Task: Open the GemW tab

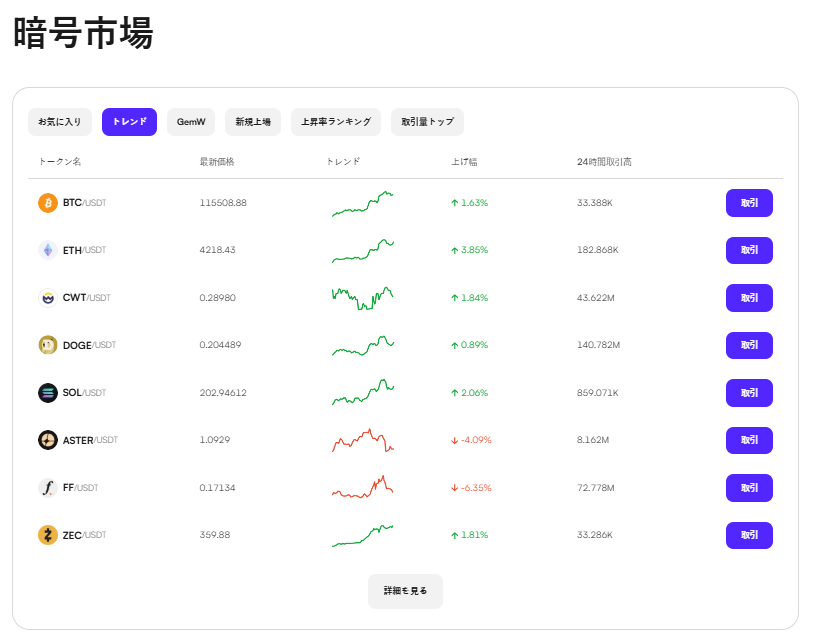Action: click(190, 121)
